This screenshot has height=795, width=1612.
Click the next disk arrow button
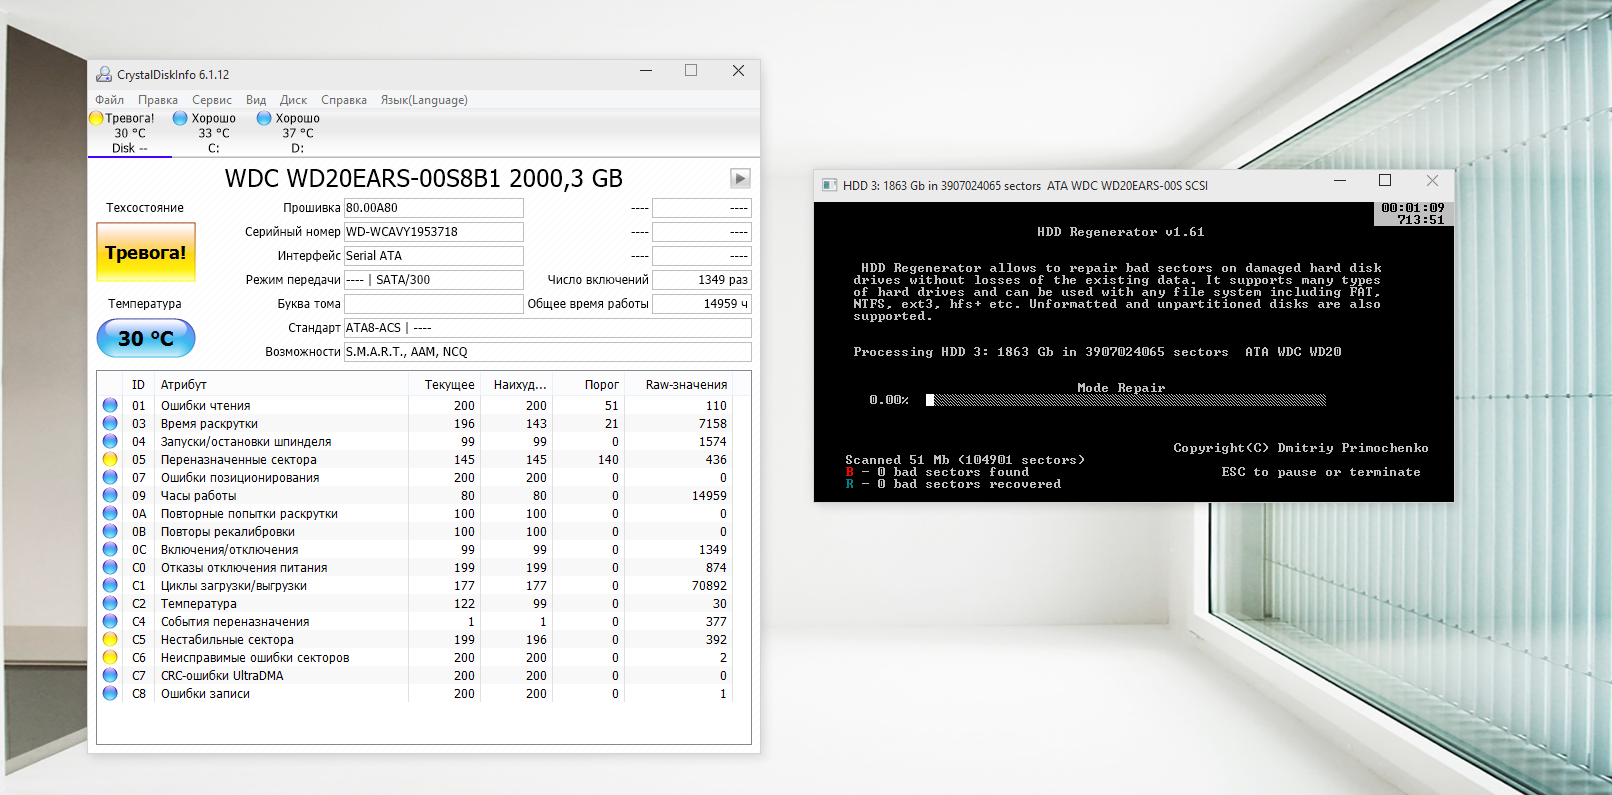click(740, 178)
